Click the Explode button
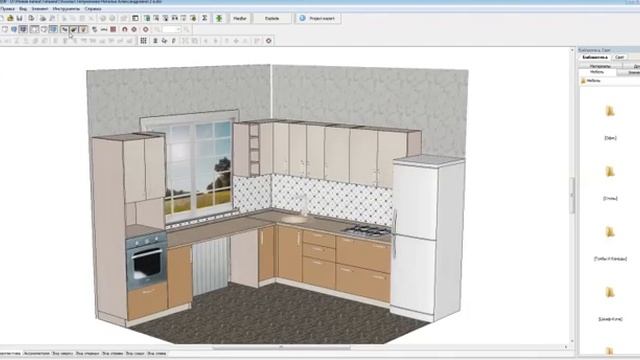Image resolution: width=640 pixels, height=360 pixels. pyautogui.click(x=272, y=18)
